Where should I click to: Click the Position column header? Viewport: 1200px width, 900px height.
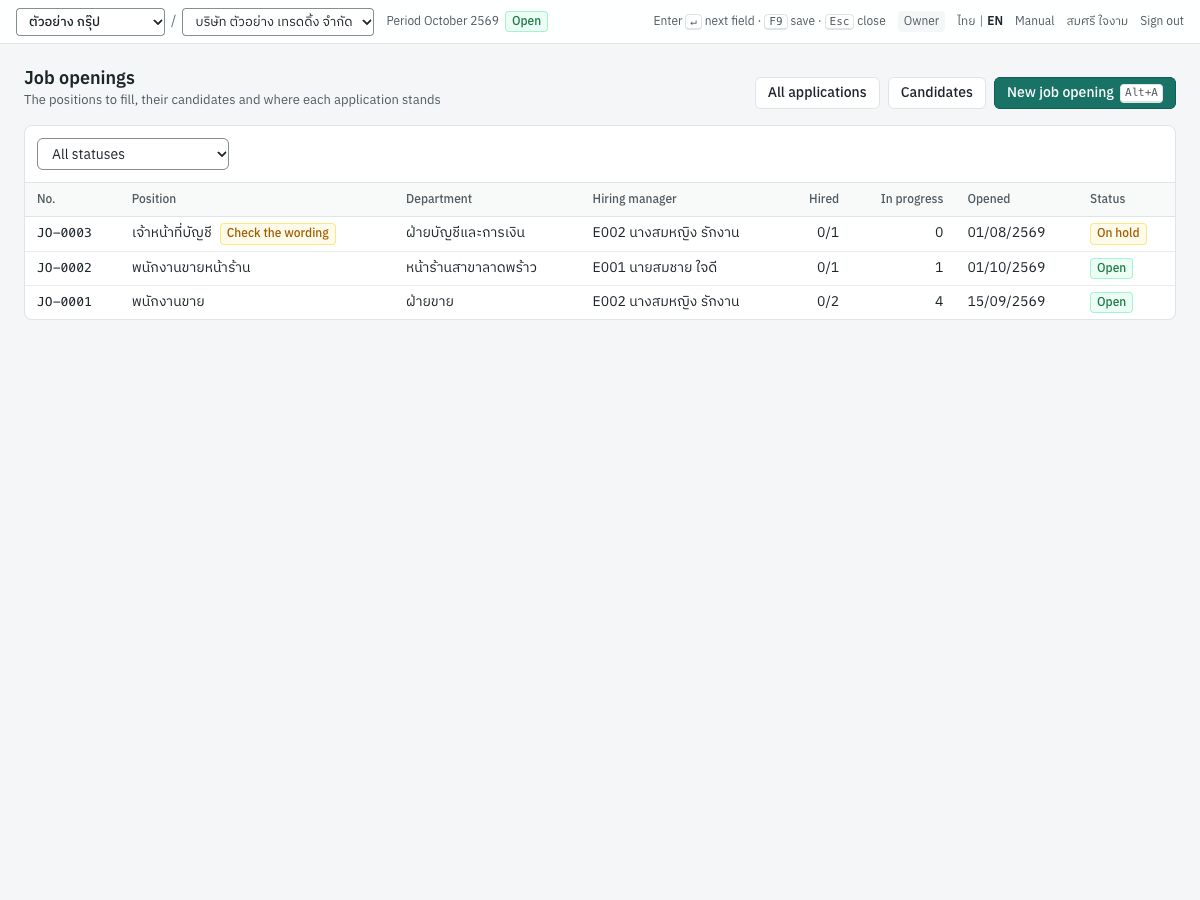click(154, 199)
